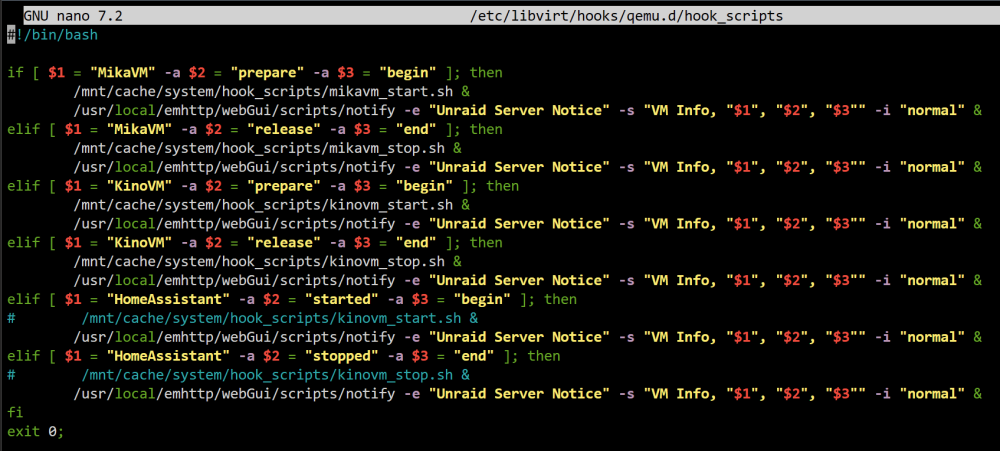Click "end" in the HomeAssistant stopped line

click(474, 356)
